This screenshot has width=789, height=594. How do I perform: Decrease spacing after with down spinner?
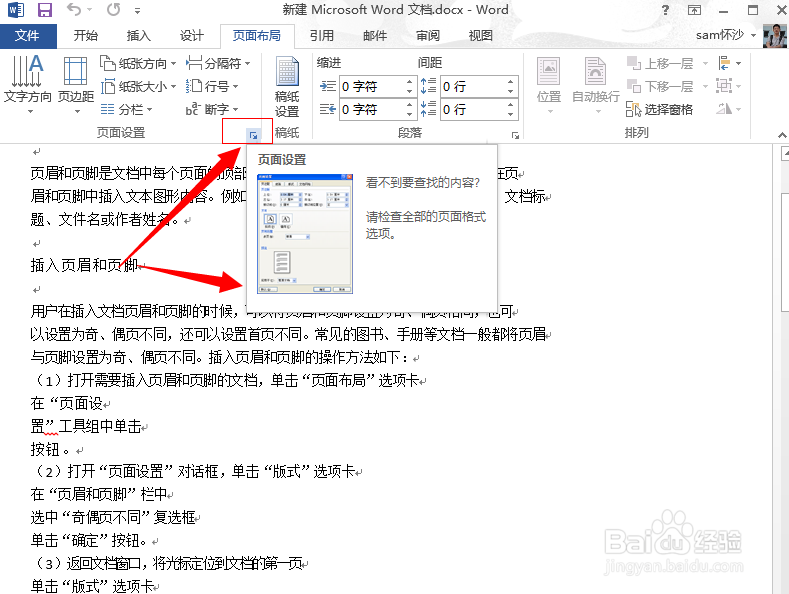click(x=511, y=115)
